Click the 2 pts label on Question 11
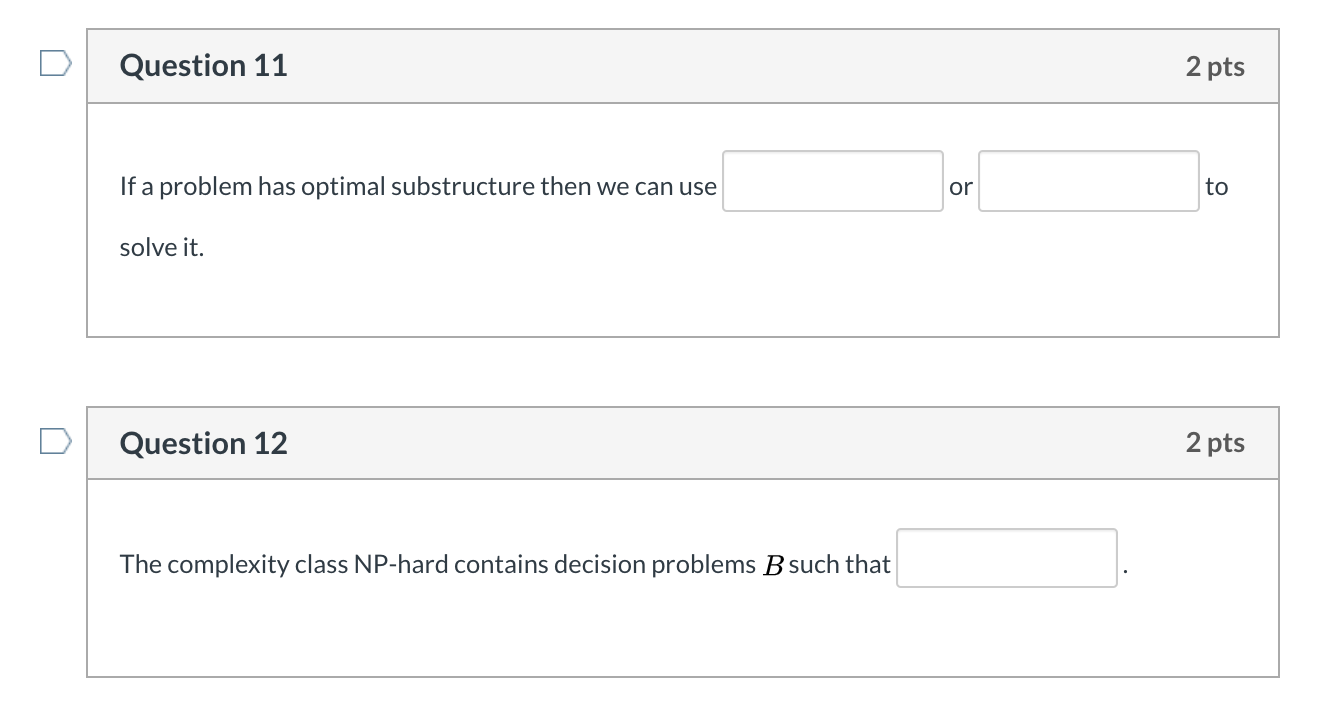1326x716 pixels. point(1214,65)
